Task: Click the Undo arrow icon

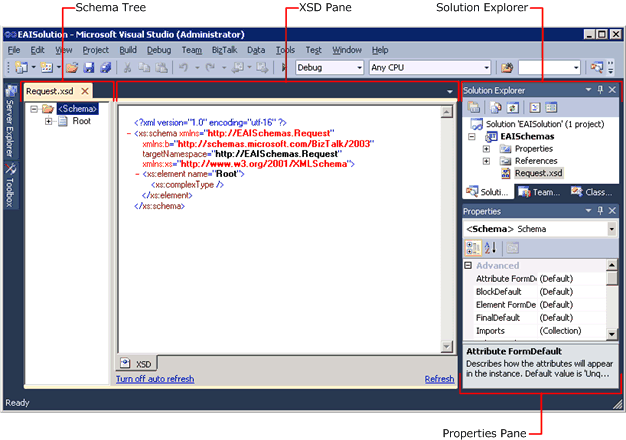Action: [x=184, y=67]
